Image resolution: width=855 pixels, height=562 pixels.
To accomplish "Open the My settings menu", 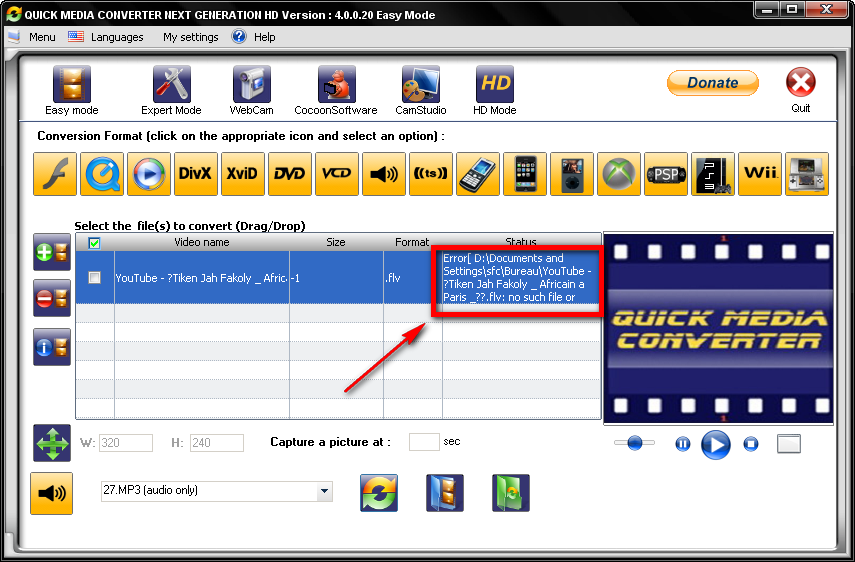I will coord(190,37).
